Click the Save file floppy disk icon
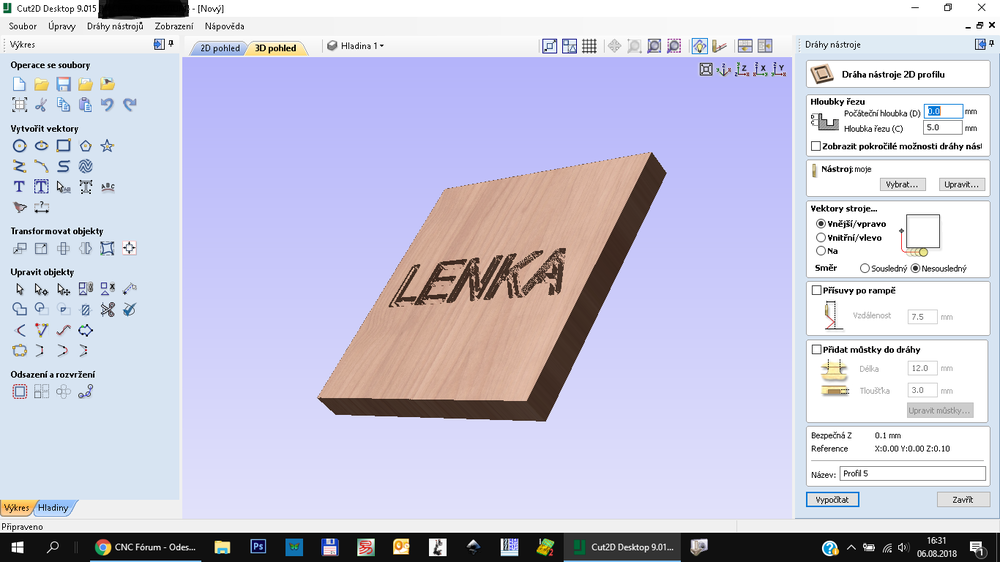Viewport: 1000px width, 562px height. coord(63,84)
